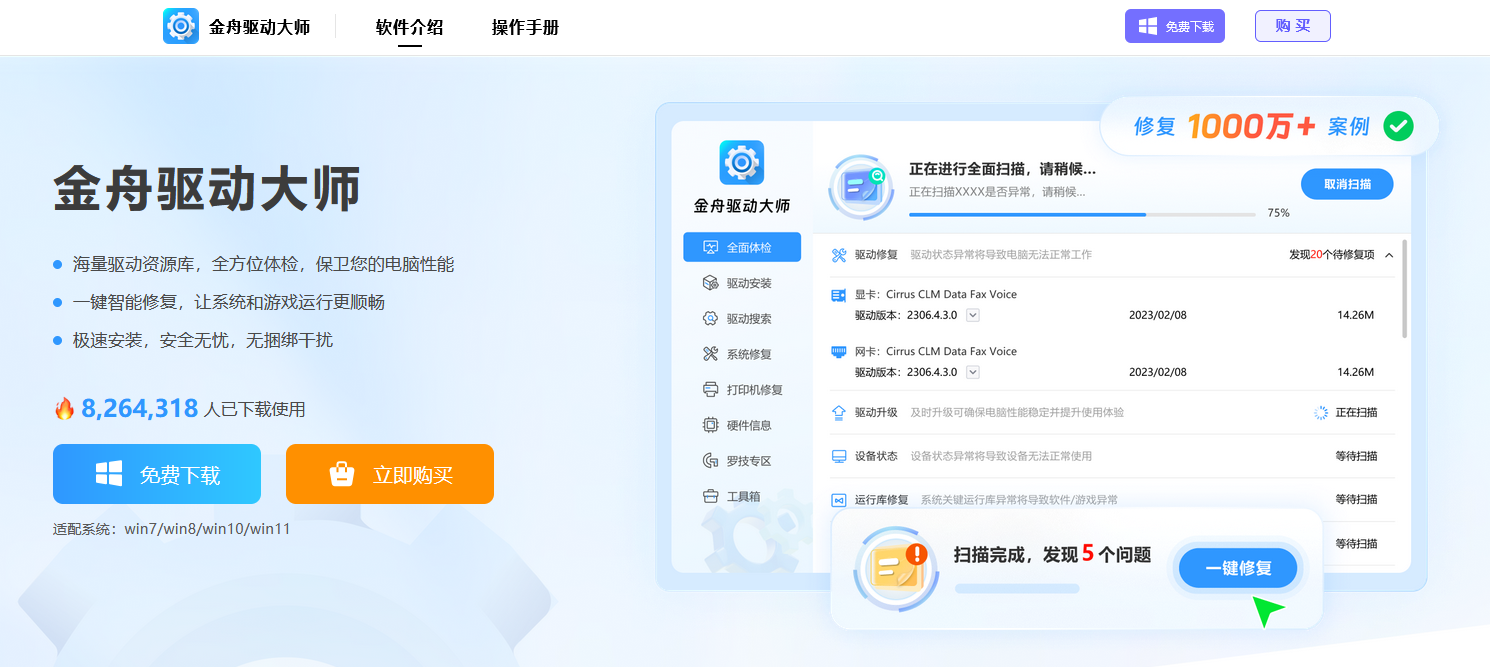Viewport: 1490px width, 667px height.
Task: Click the Windows logo in blue download button
Action: [x=109, y=474]
